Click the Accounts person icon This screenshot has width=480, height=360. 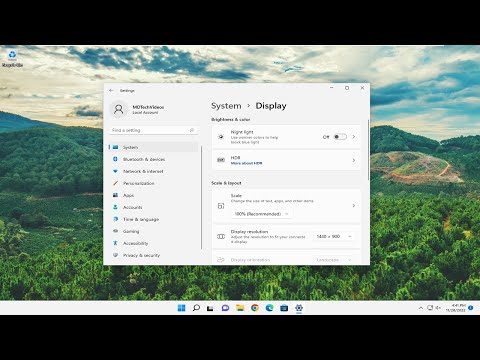(x=115, y=207)
